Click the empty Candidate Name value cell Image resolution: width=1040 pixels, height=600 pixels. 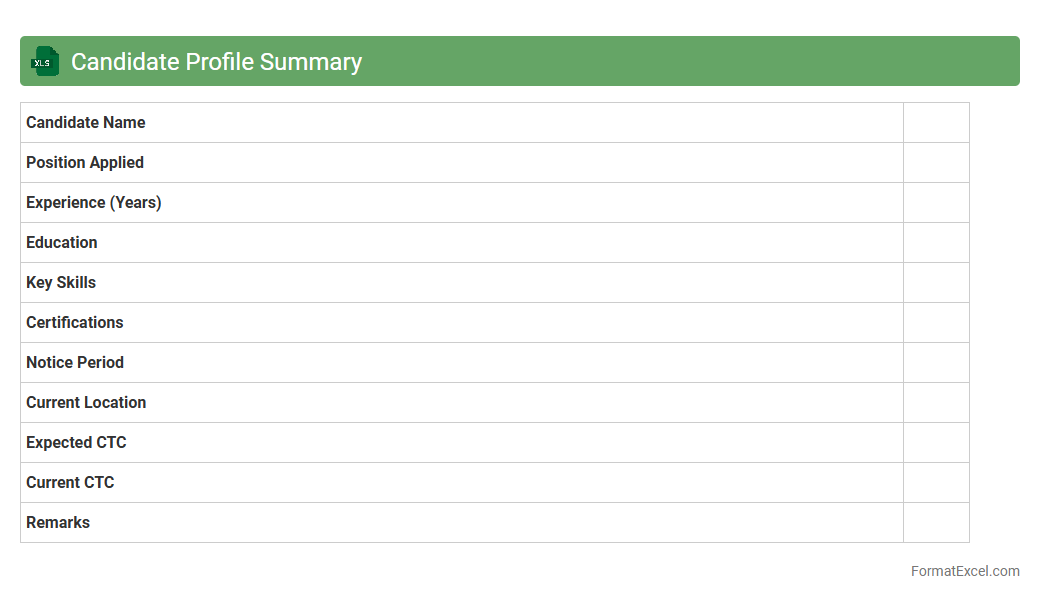coord(936,123)
